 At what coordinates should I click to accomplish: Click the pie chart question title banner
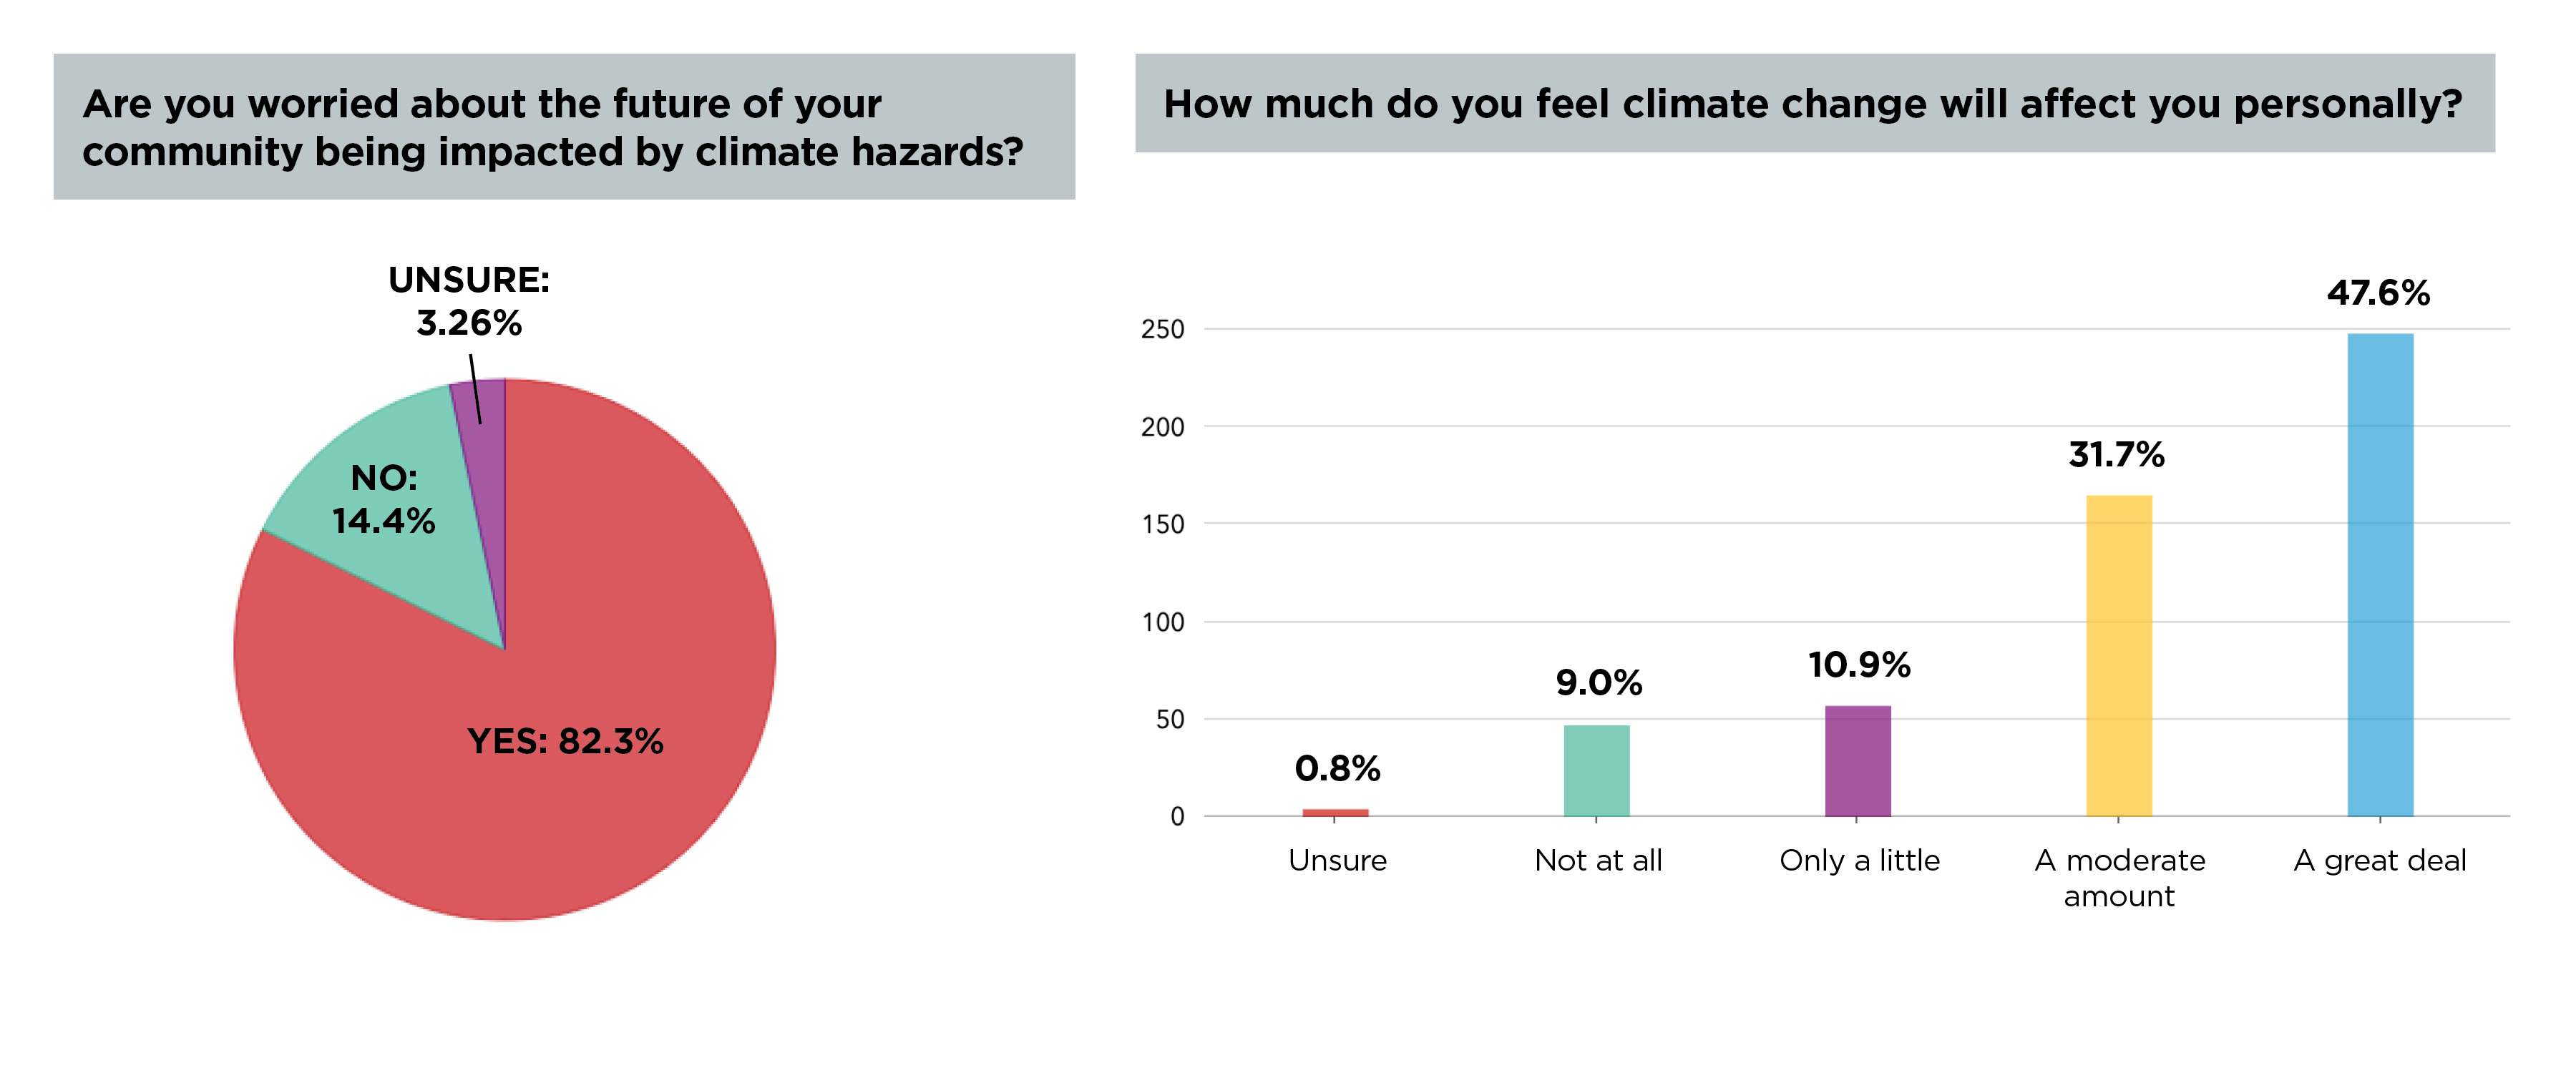(x=564, y=127)
